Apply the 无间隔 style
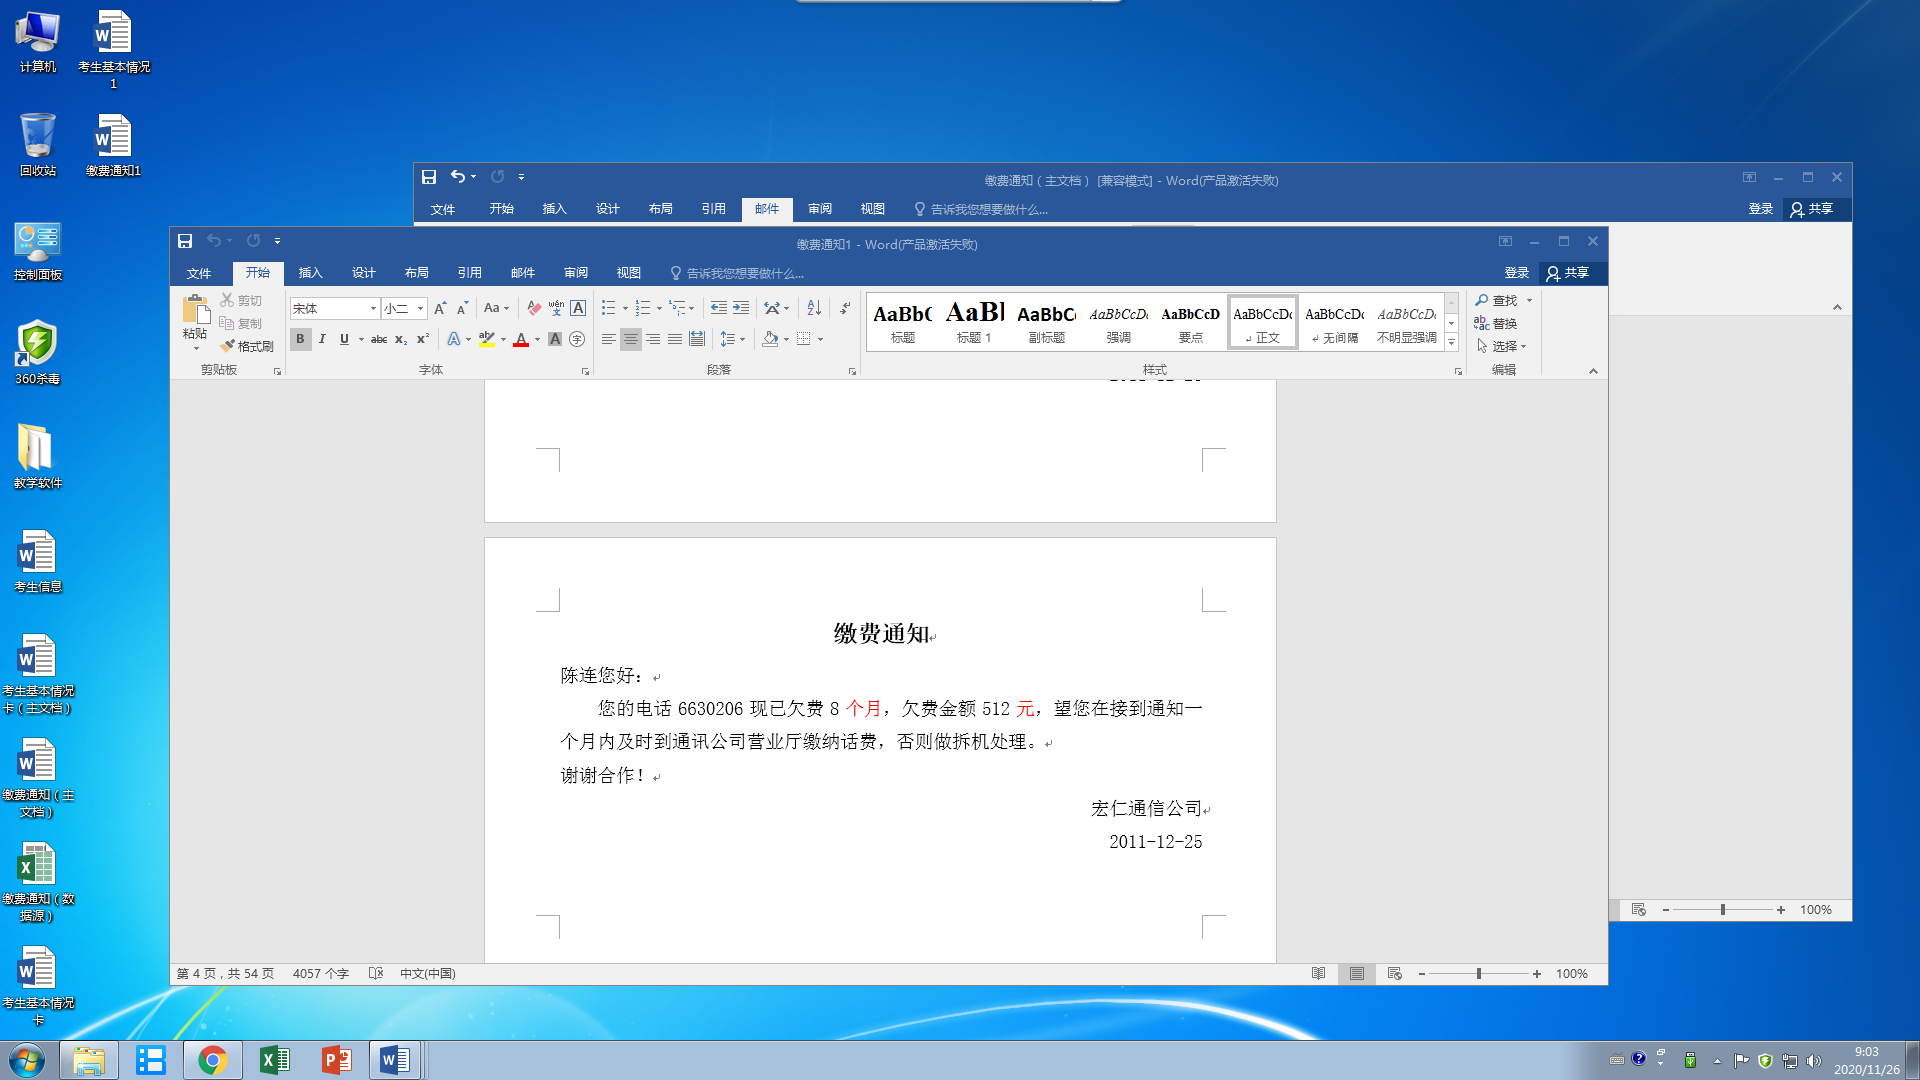 pyautogui.click(x=1334, y=322)
